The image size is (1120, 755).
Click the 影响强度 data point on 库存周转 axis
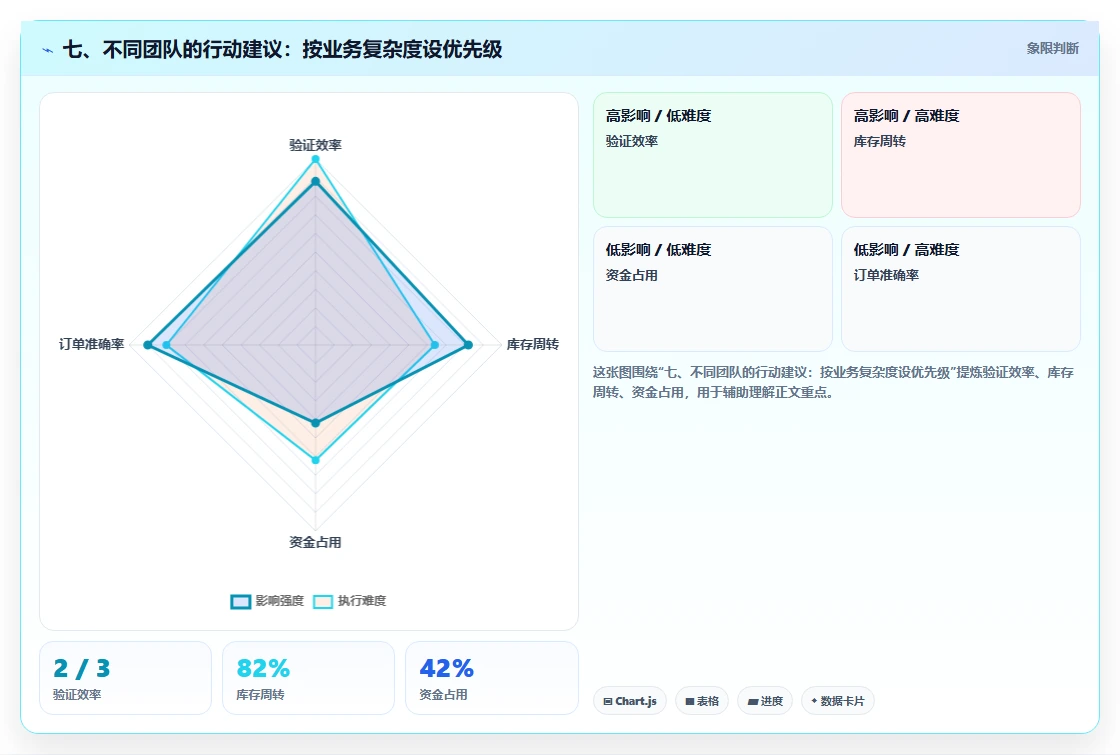click(x=469, y=345)
